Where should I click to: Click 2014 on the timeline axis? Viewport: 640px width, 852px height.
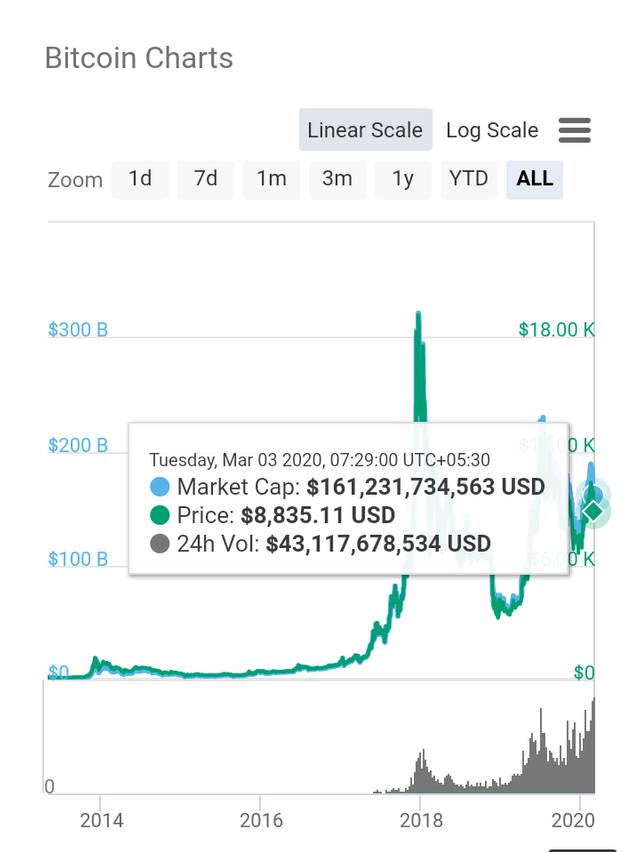point(101,820)
